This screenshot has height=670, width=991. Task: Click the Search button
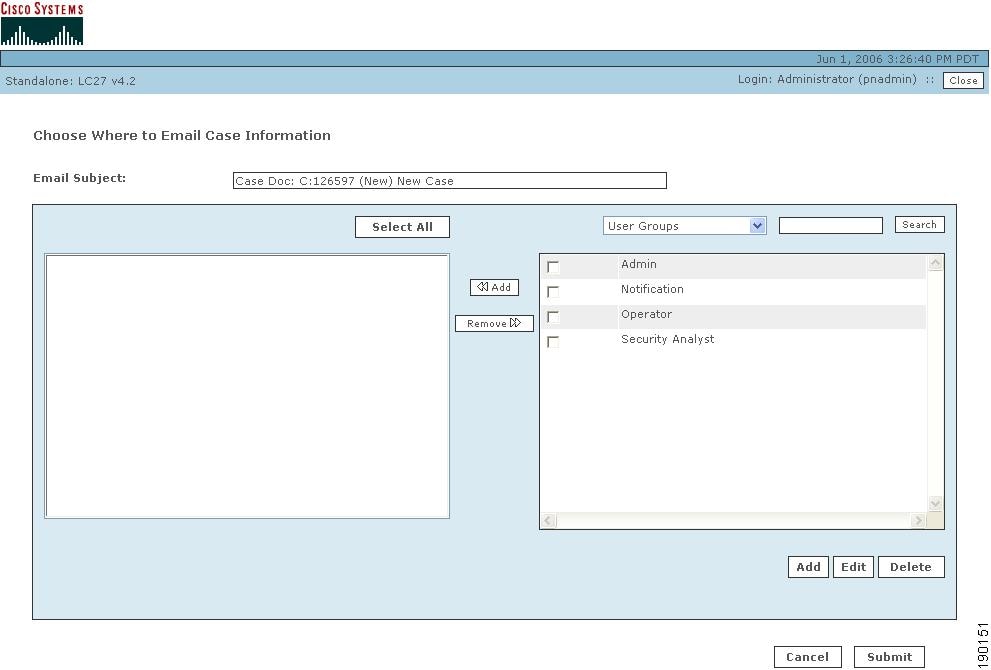[918, 224]
